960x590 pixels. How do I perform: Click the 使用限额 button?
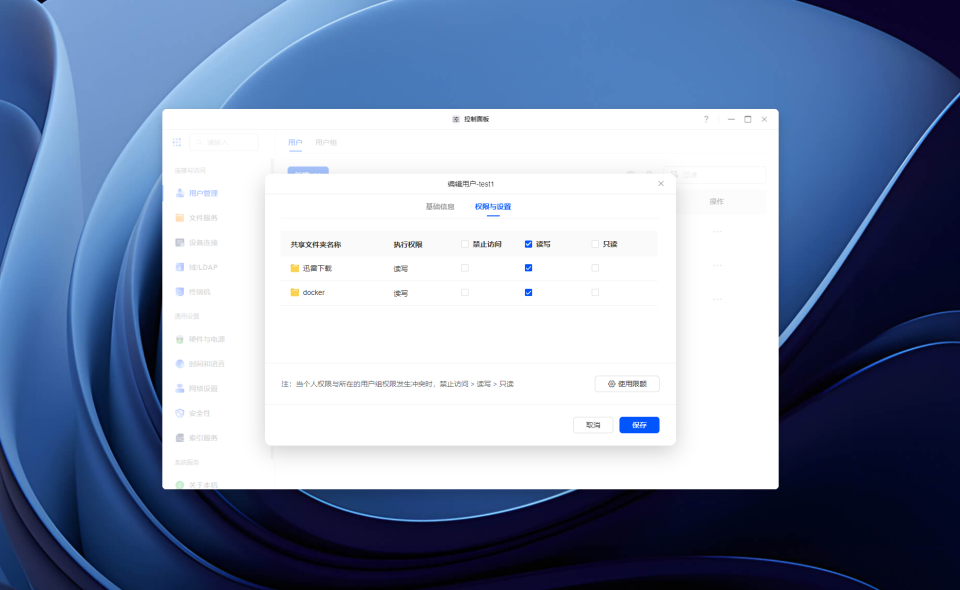[x=627, y=384]
